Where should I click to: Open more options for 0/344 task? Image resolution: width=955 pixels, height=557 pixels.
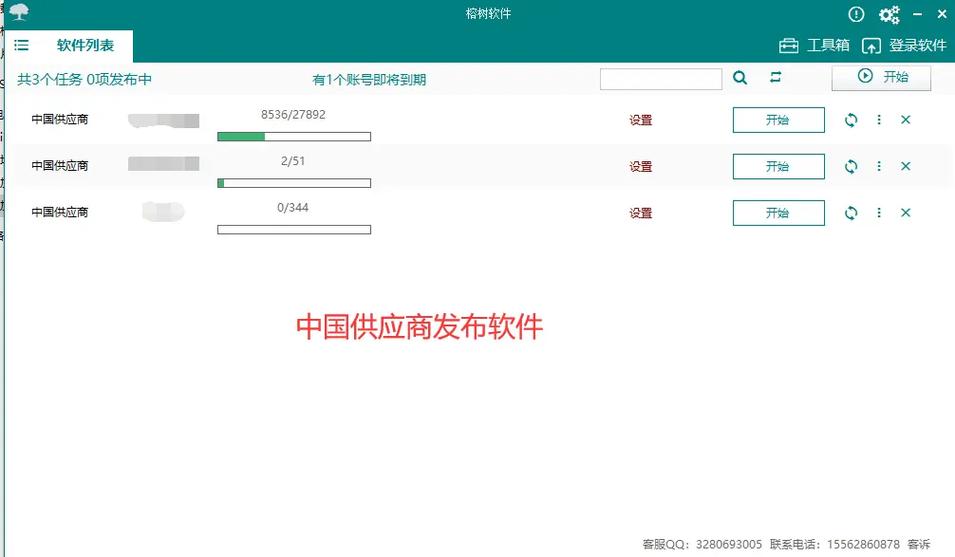[x=879, y=212]
